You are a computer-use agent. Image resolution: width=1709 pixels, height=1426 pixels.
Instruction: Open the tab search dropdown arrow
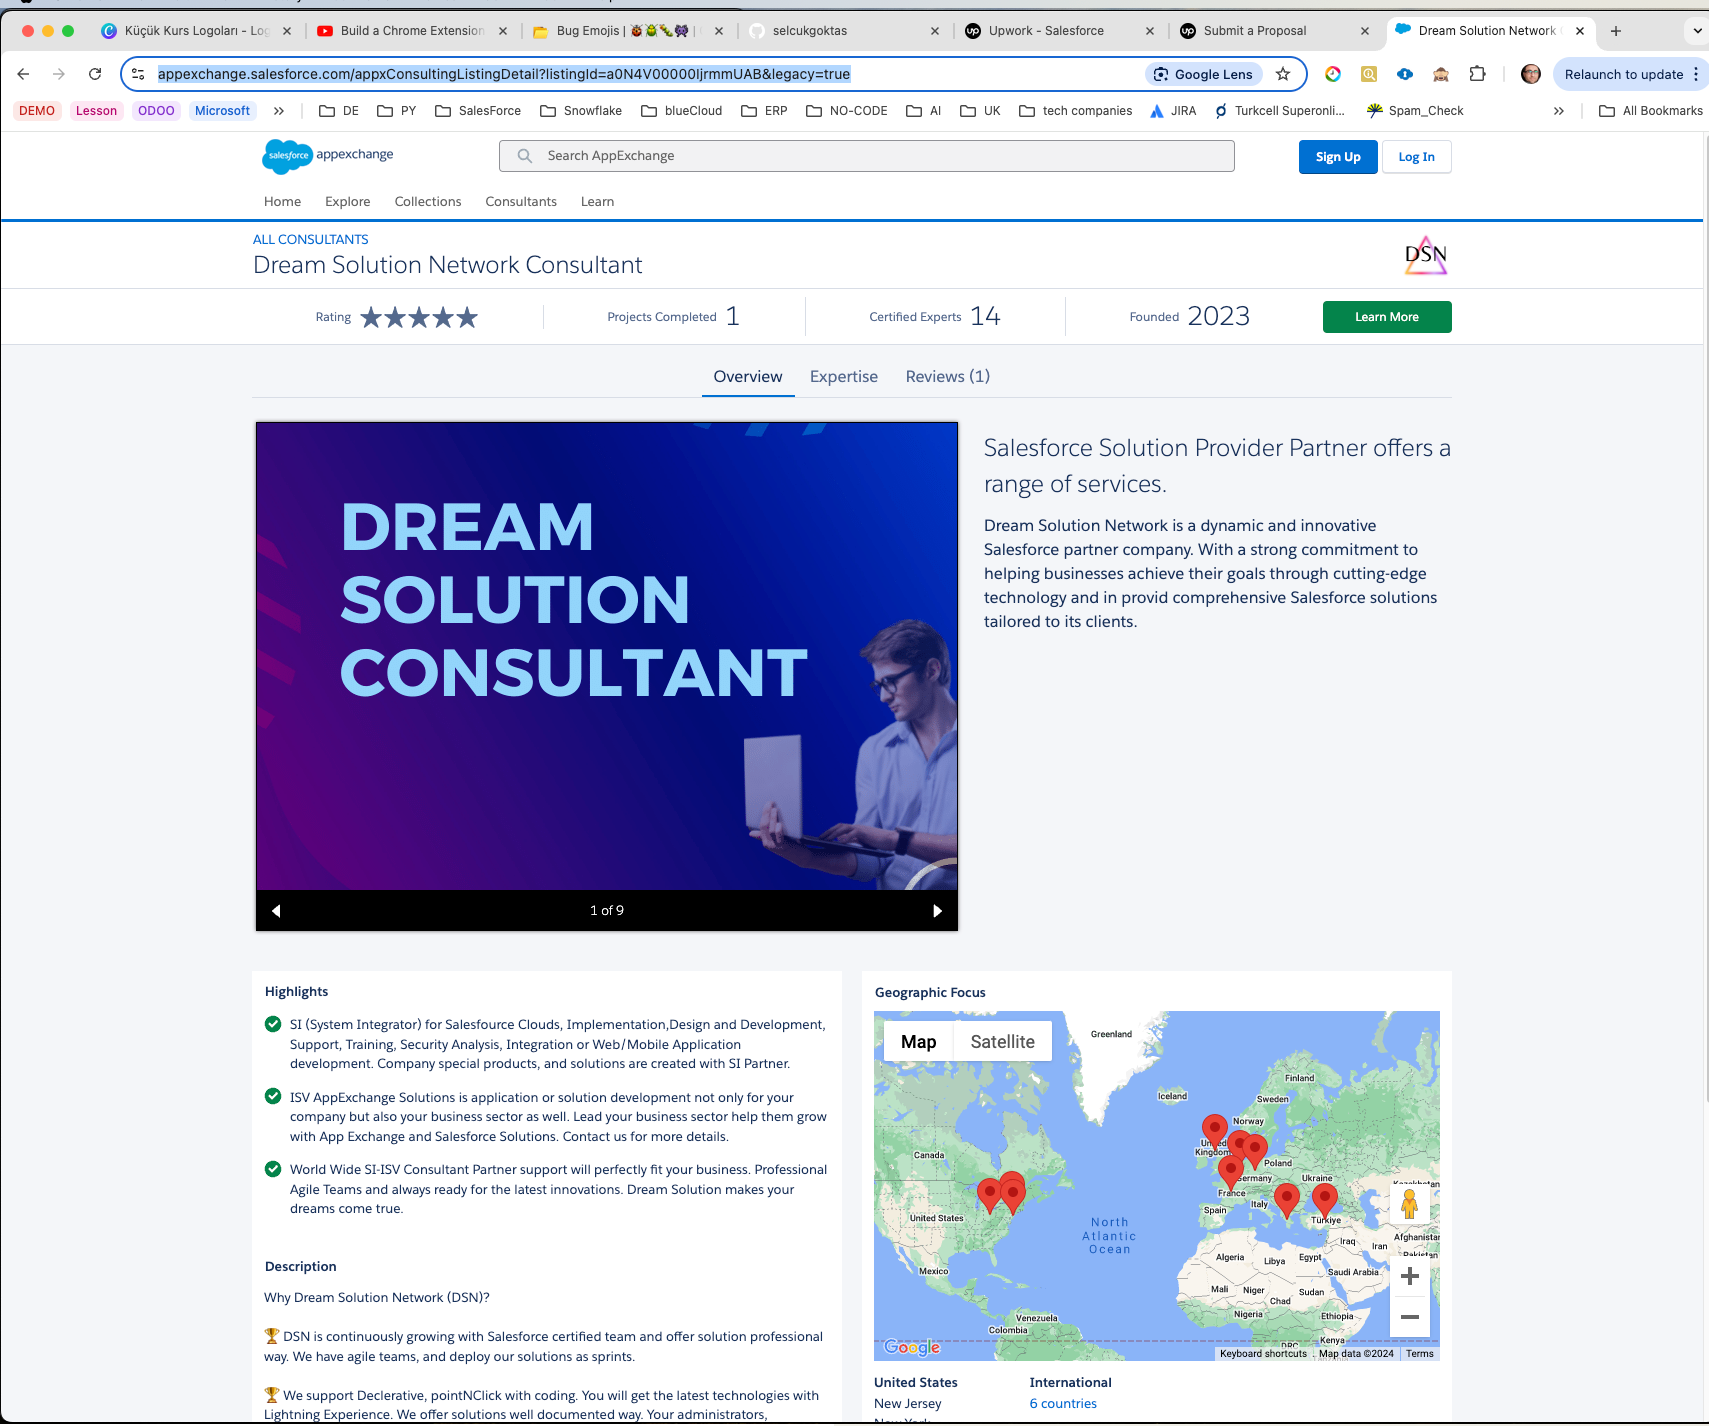coord(1697,31)
